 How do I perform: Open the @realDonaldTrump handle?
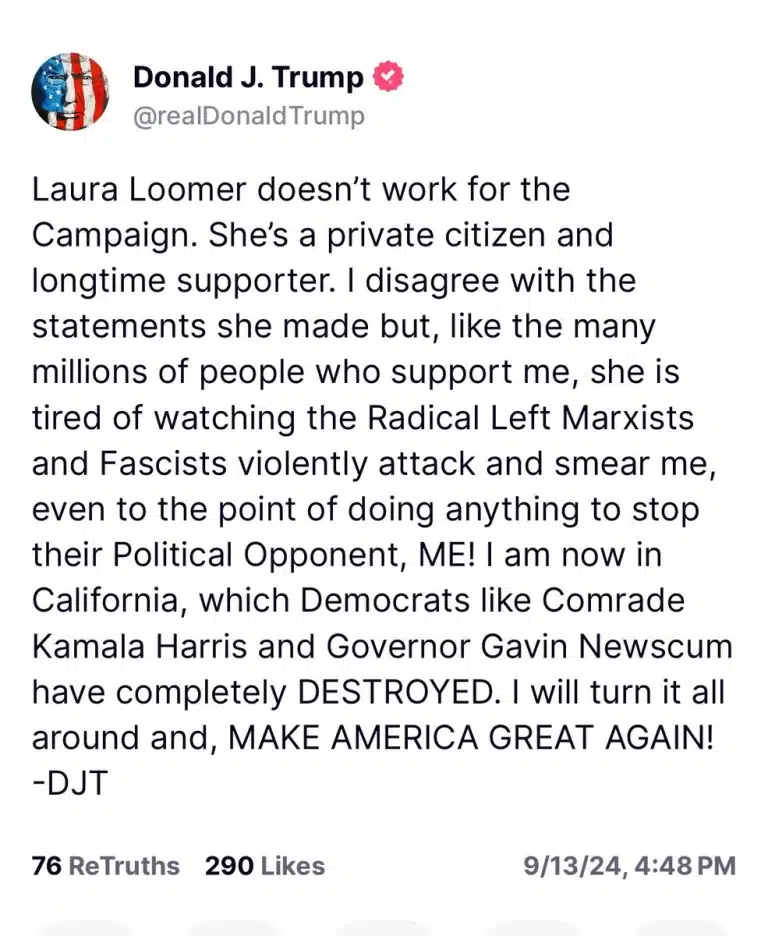point(248,116)
